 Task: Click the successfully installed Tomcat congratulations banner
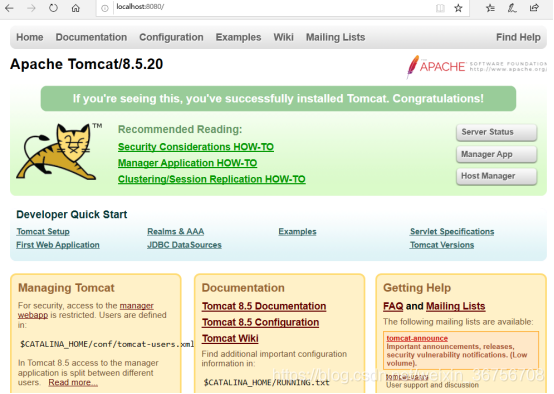[278, 98]
